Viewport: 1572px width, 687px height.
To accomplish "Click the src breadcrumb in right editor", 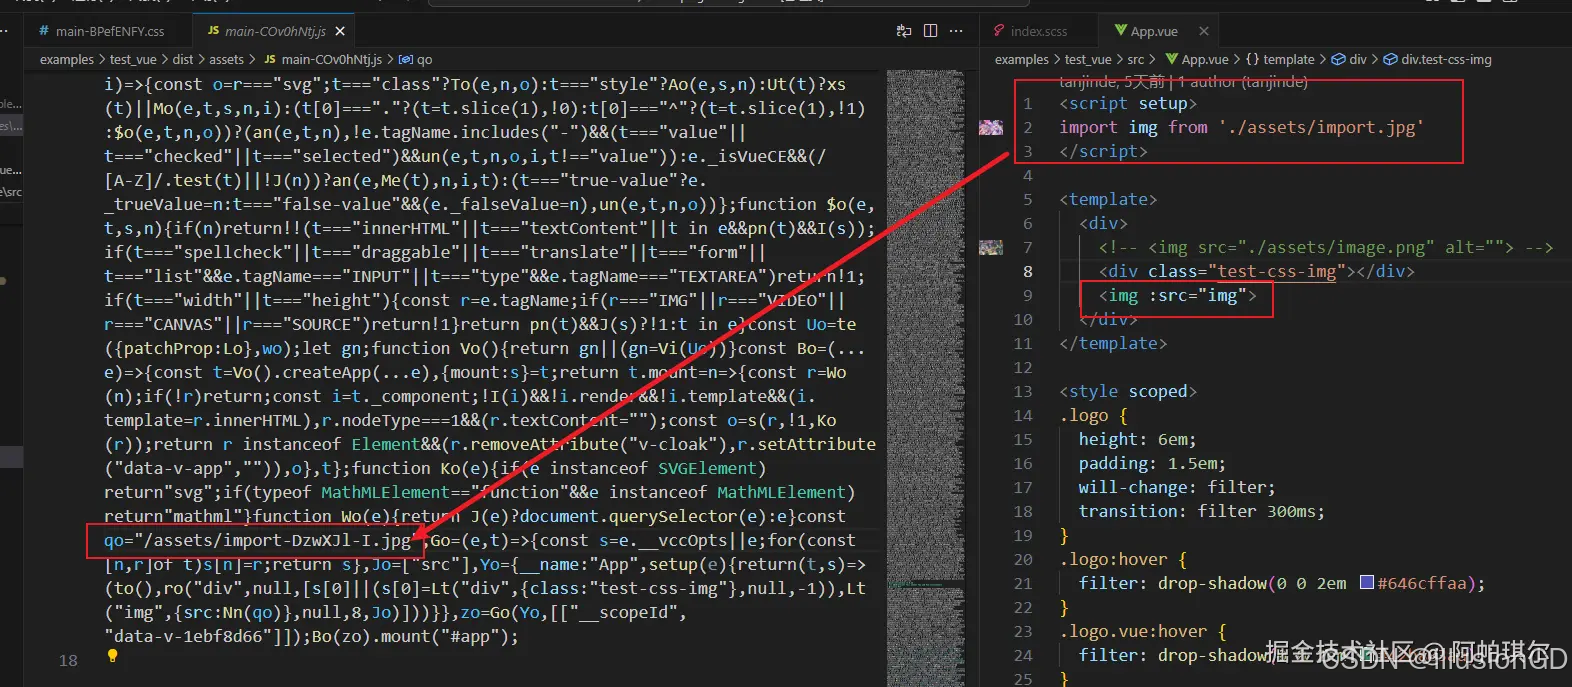I will (x=1136, y=59).
